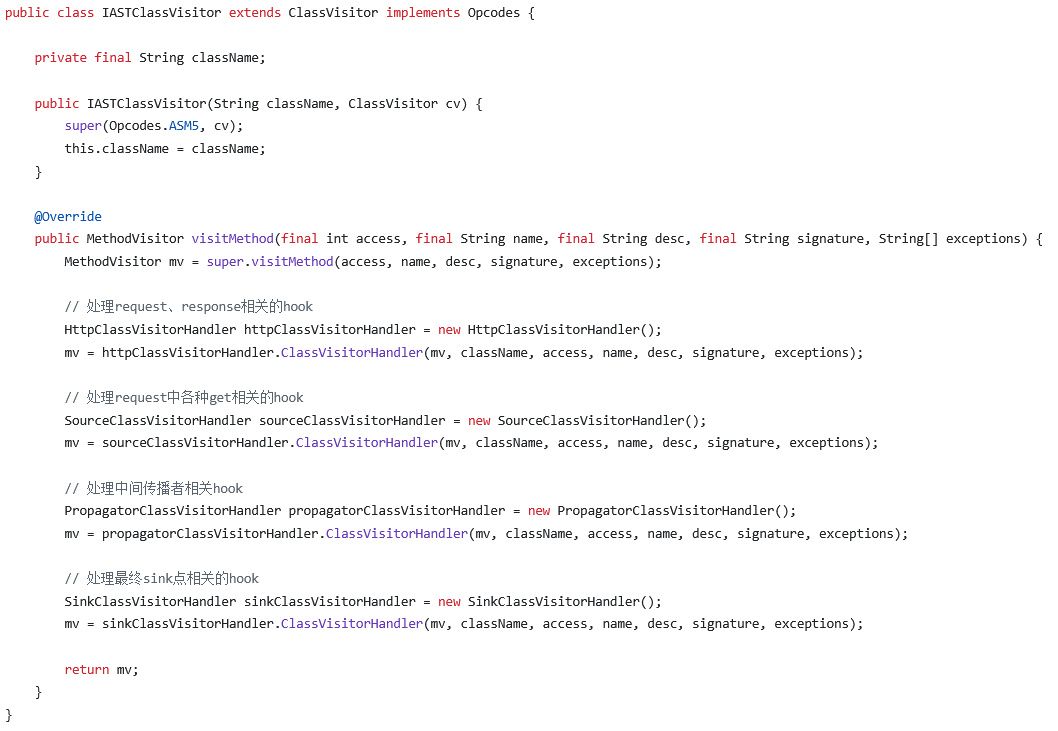Click the 'extends' keyword in the class declaration
The height and width of the screenshot is (731, 1058).
[255, 13]
